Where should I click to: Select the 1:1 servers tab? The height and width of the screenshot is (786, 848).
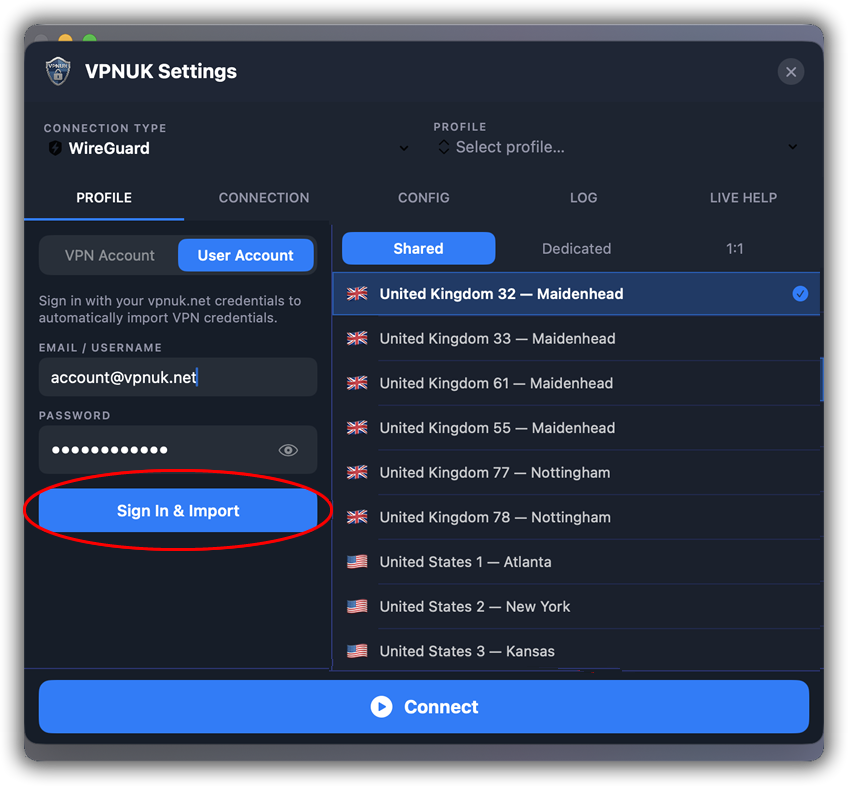pos(734,249)
